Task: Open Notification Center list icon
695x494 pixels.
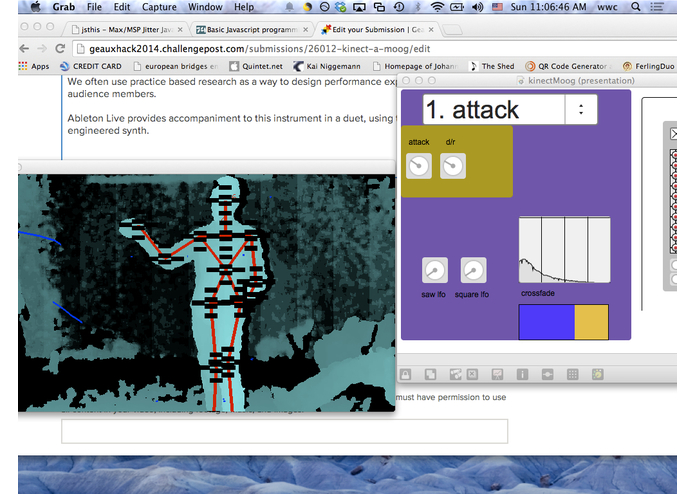Action: tap(656, 7)
